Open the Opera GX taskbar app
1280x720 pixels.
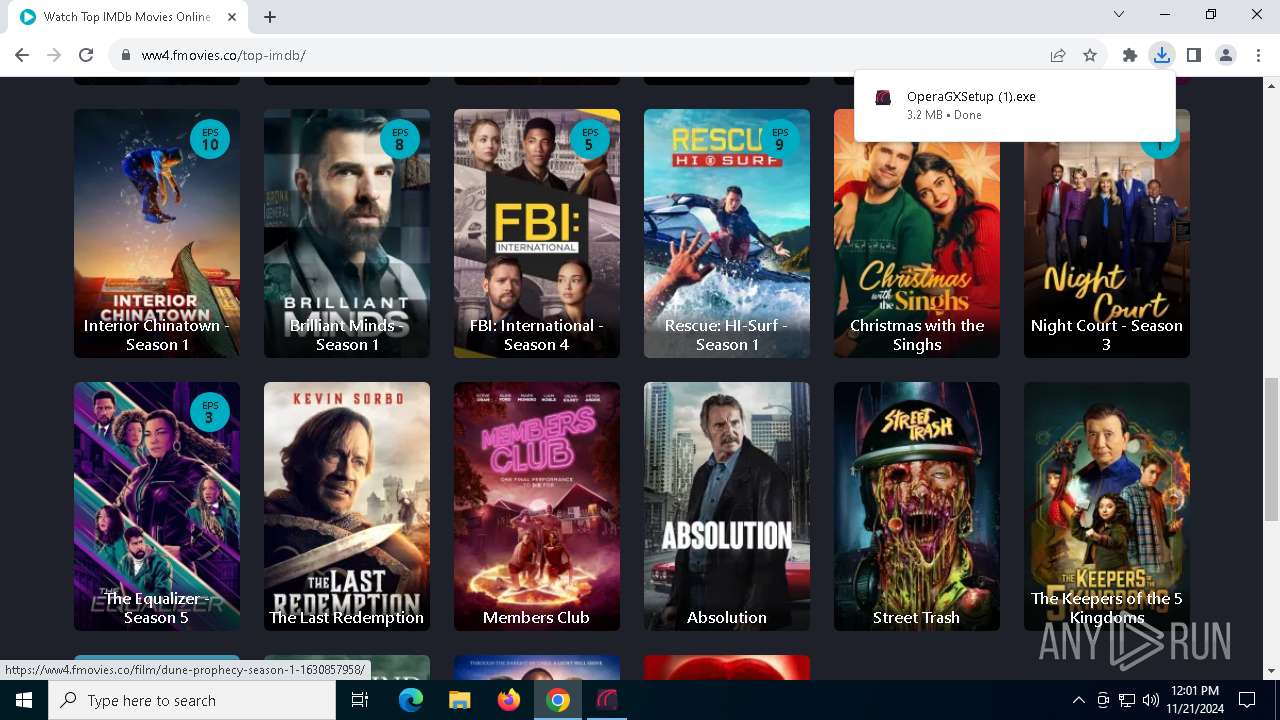pos(607,700)
